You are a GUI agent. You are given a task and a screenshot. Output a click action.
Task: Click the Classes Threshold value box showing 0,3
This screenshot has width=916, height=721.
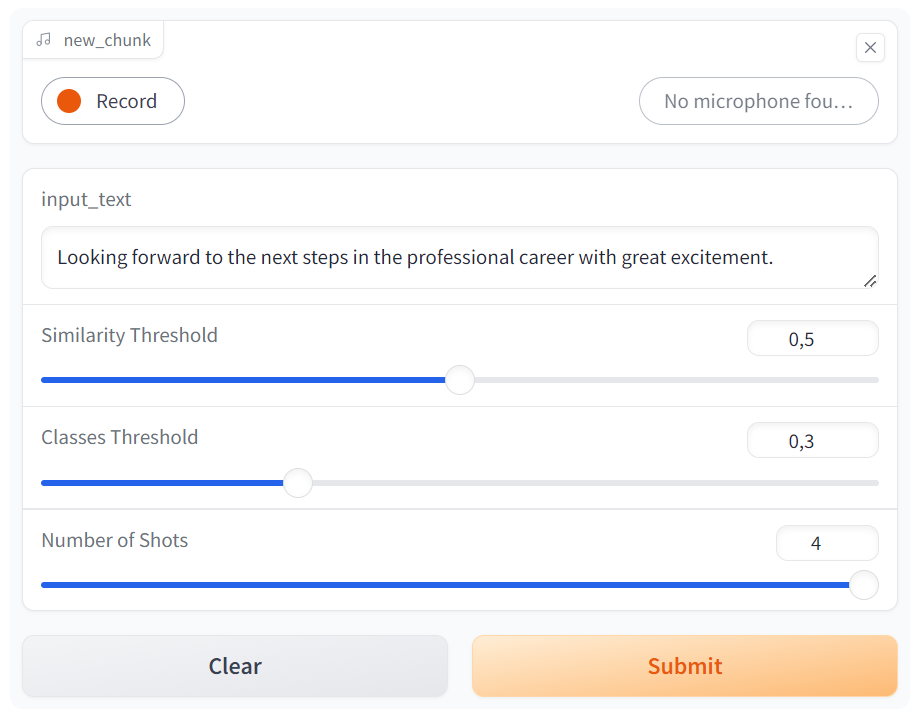click(x=812, y=441)
